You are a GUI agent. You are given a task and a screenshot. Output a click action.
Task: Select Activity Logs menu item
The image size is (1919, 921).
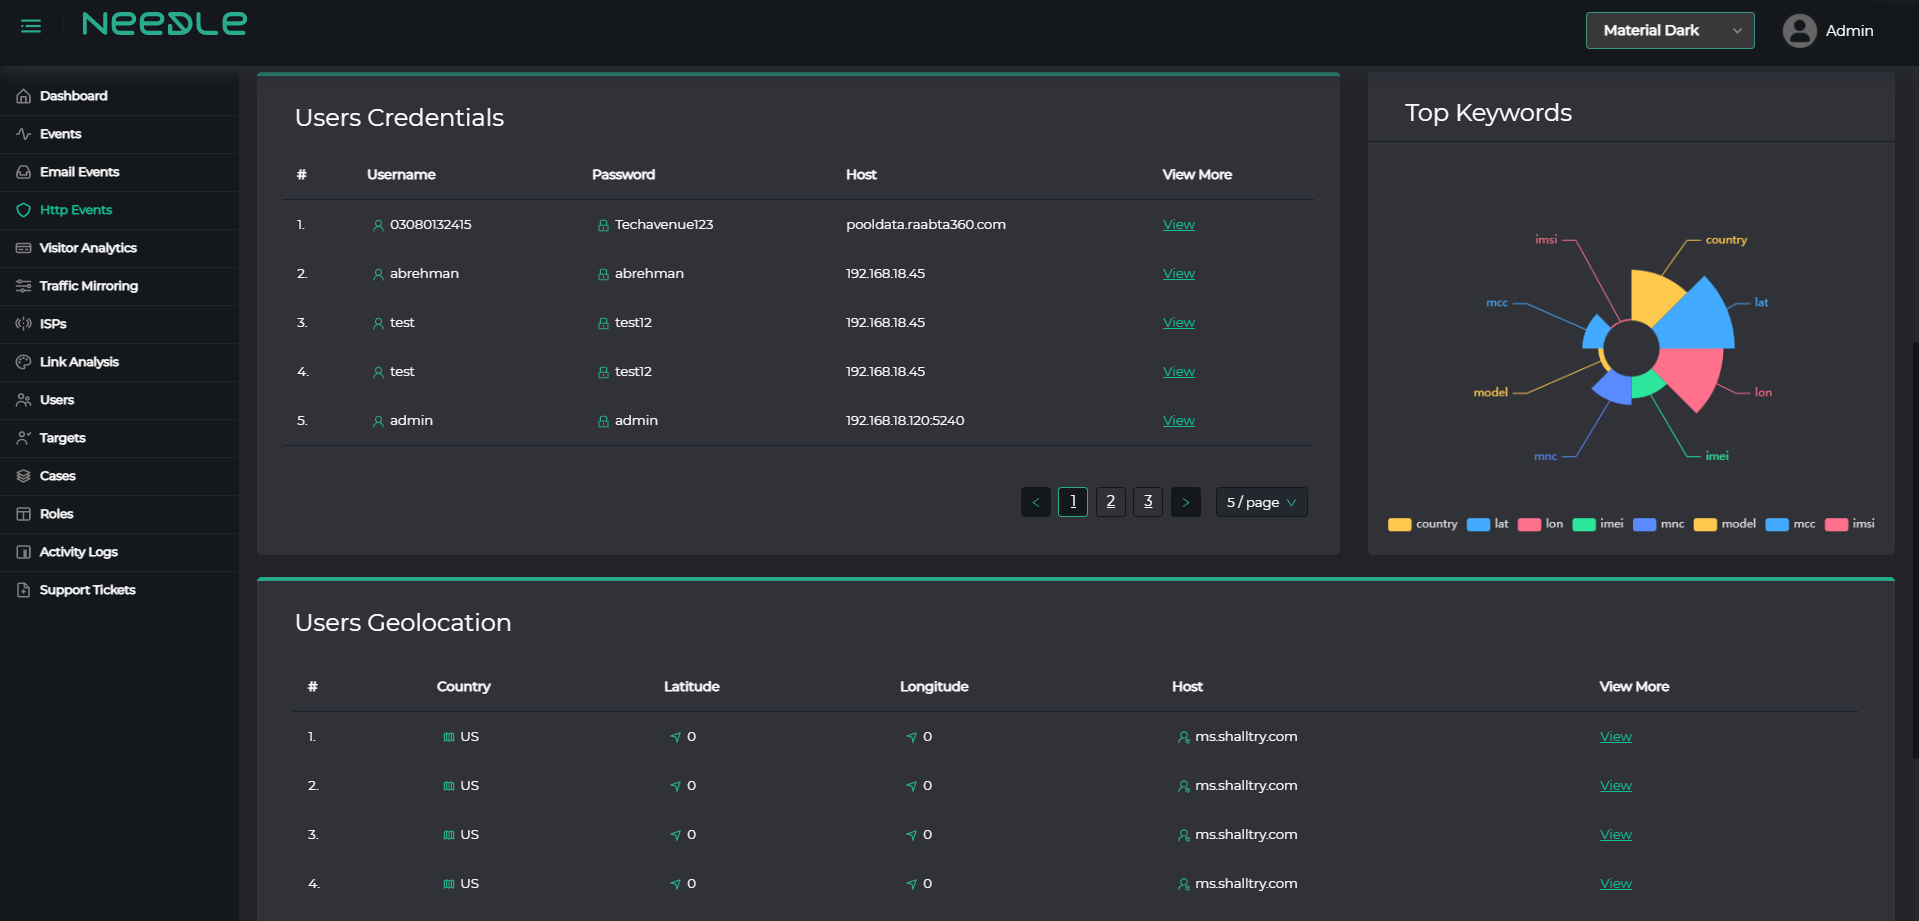coord(78,552)
